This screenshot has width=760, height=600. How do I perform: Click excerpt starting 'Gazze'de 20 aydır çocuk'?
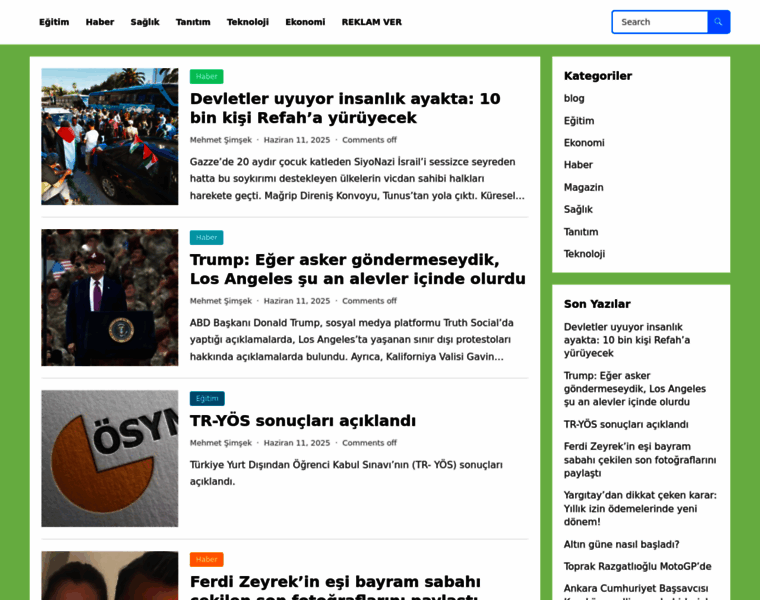click(357, 179)
